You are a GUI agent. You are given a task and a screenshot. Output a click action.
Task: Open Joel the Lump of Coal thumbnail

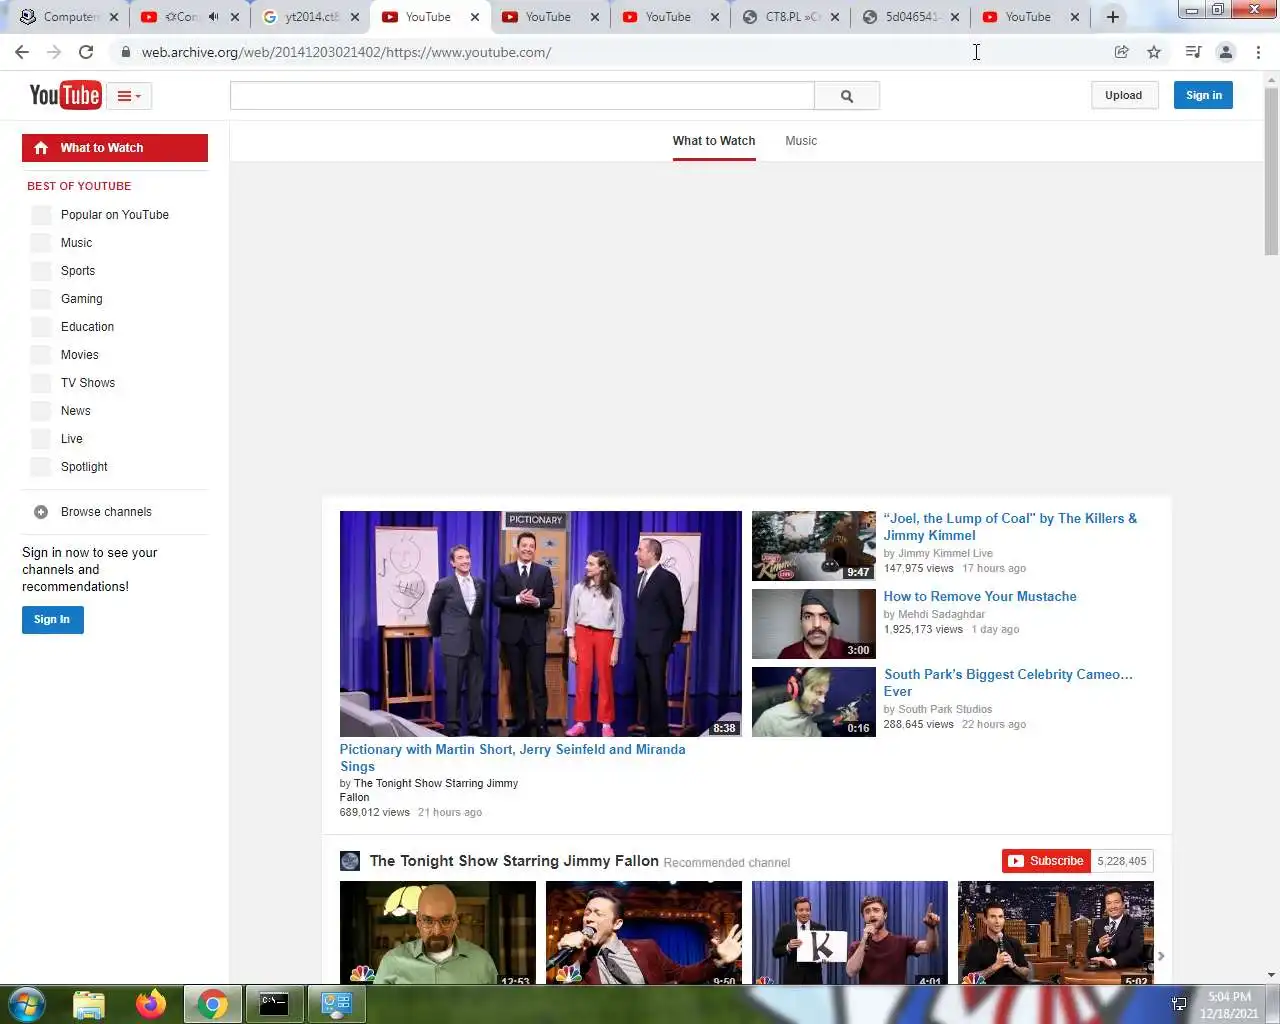[x=814, y=546]
